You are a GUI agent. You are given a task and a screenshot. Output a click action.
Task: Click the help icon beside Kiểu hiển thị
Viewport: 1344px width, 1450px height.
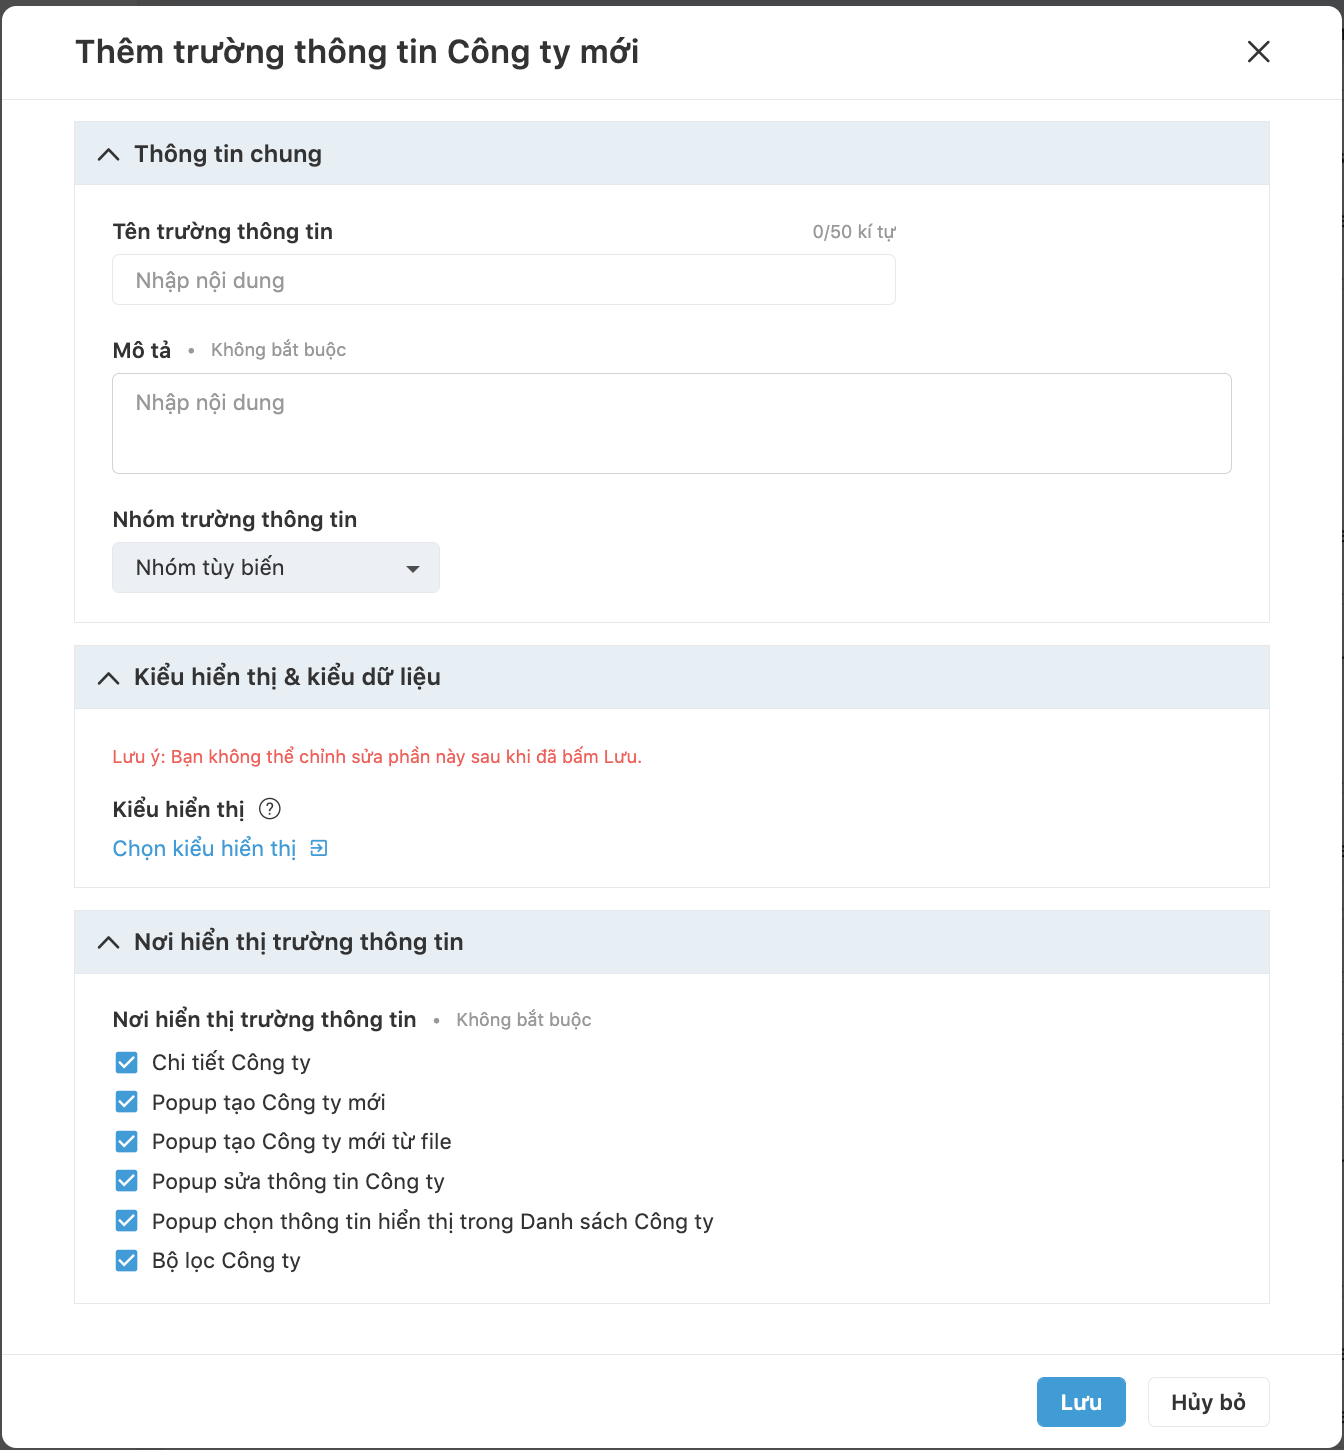click(x=270, y=809)
